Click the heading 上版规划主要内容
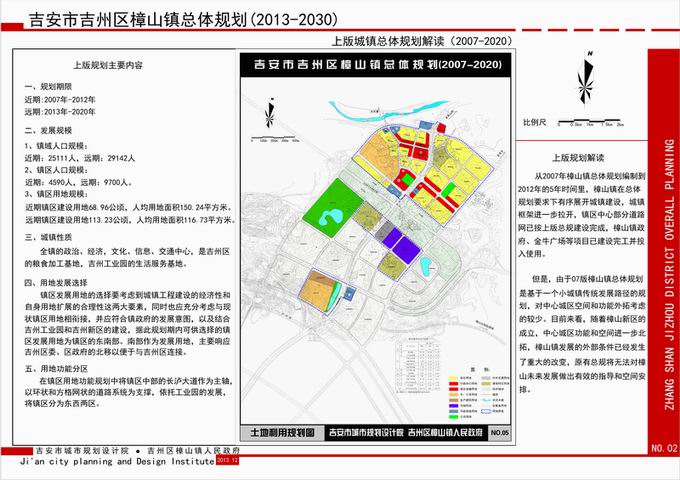This screenshot has width=680, height=480. pyautogui.click(x=108, y=65)
